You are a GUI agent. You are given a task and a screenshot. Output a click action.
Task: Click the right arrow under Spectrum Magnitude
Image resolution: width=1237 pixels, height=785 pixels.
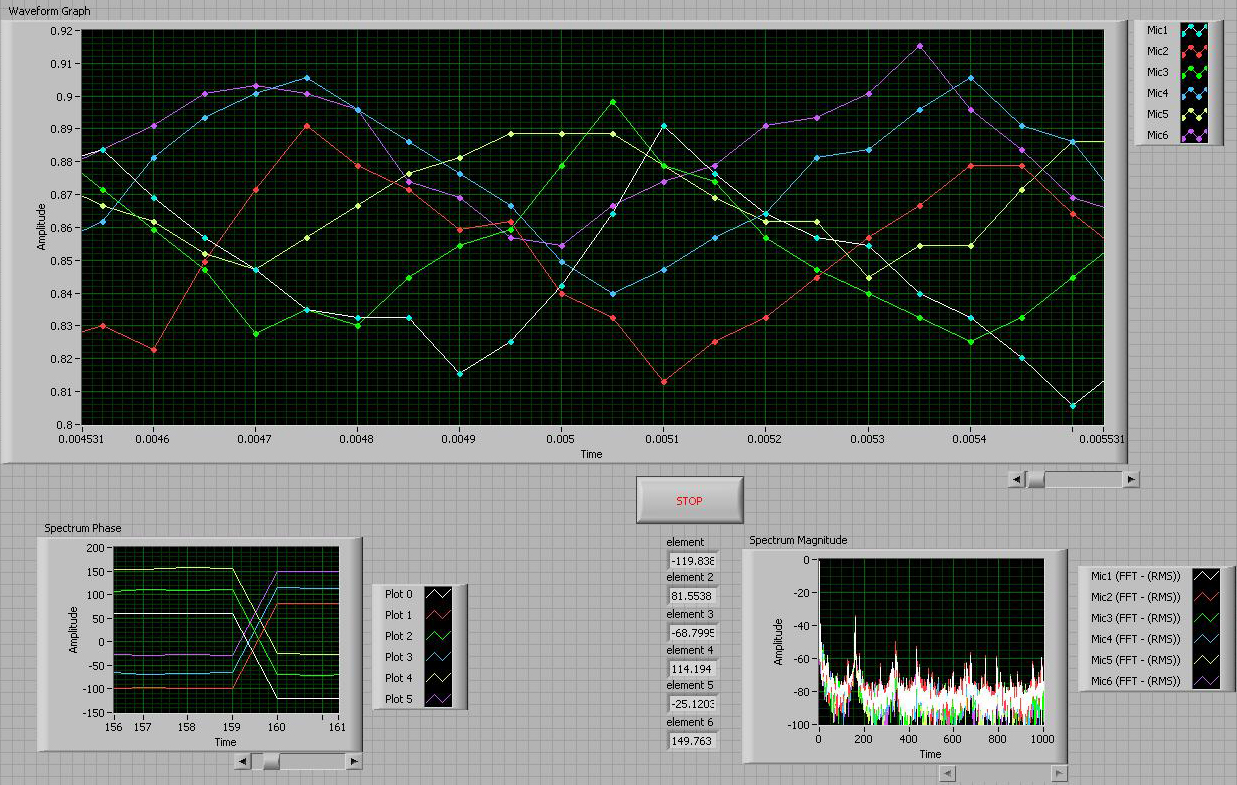coord(1060,773)
